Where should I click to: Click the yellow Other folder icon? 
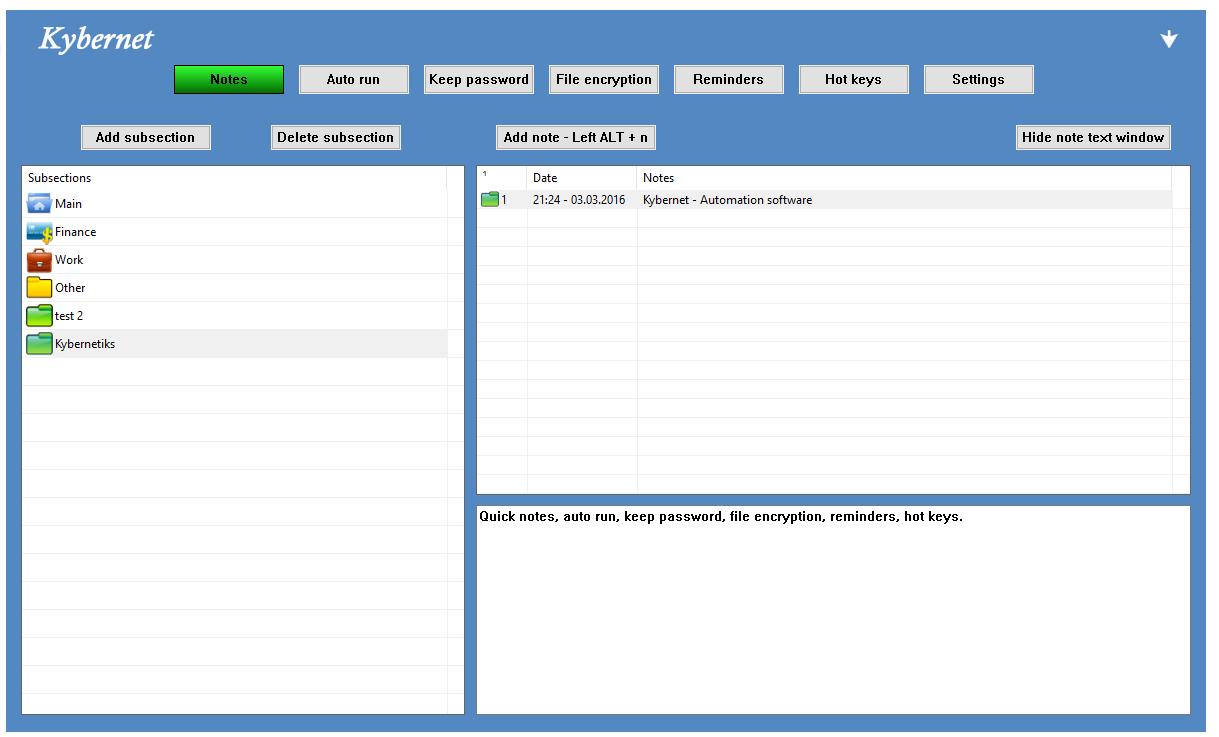point(39,288)
